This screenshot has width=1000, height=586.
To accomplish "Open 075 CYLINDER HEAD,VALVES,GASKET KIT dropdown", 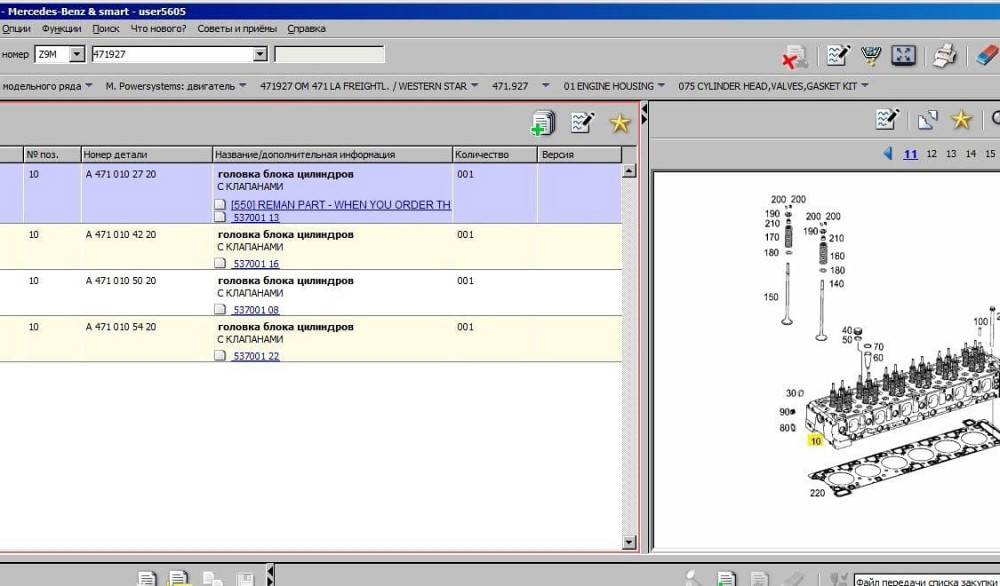I will click(864, 86).
